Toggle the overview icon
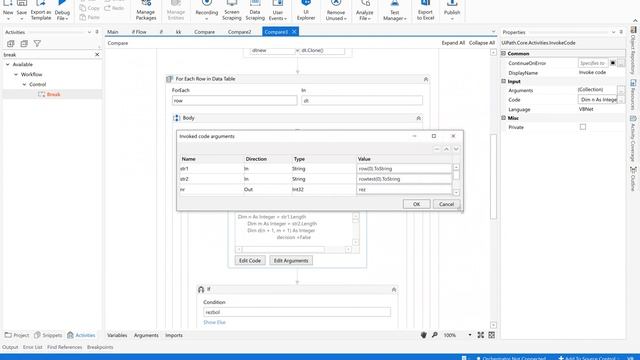640x360 pixels. [x=492, y=335]
